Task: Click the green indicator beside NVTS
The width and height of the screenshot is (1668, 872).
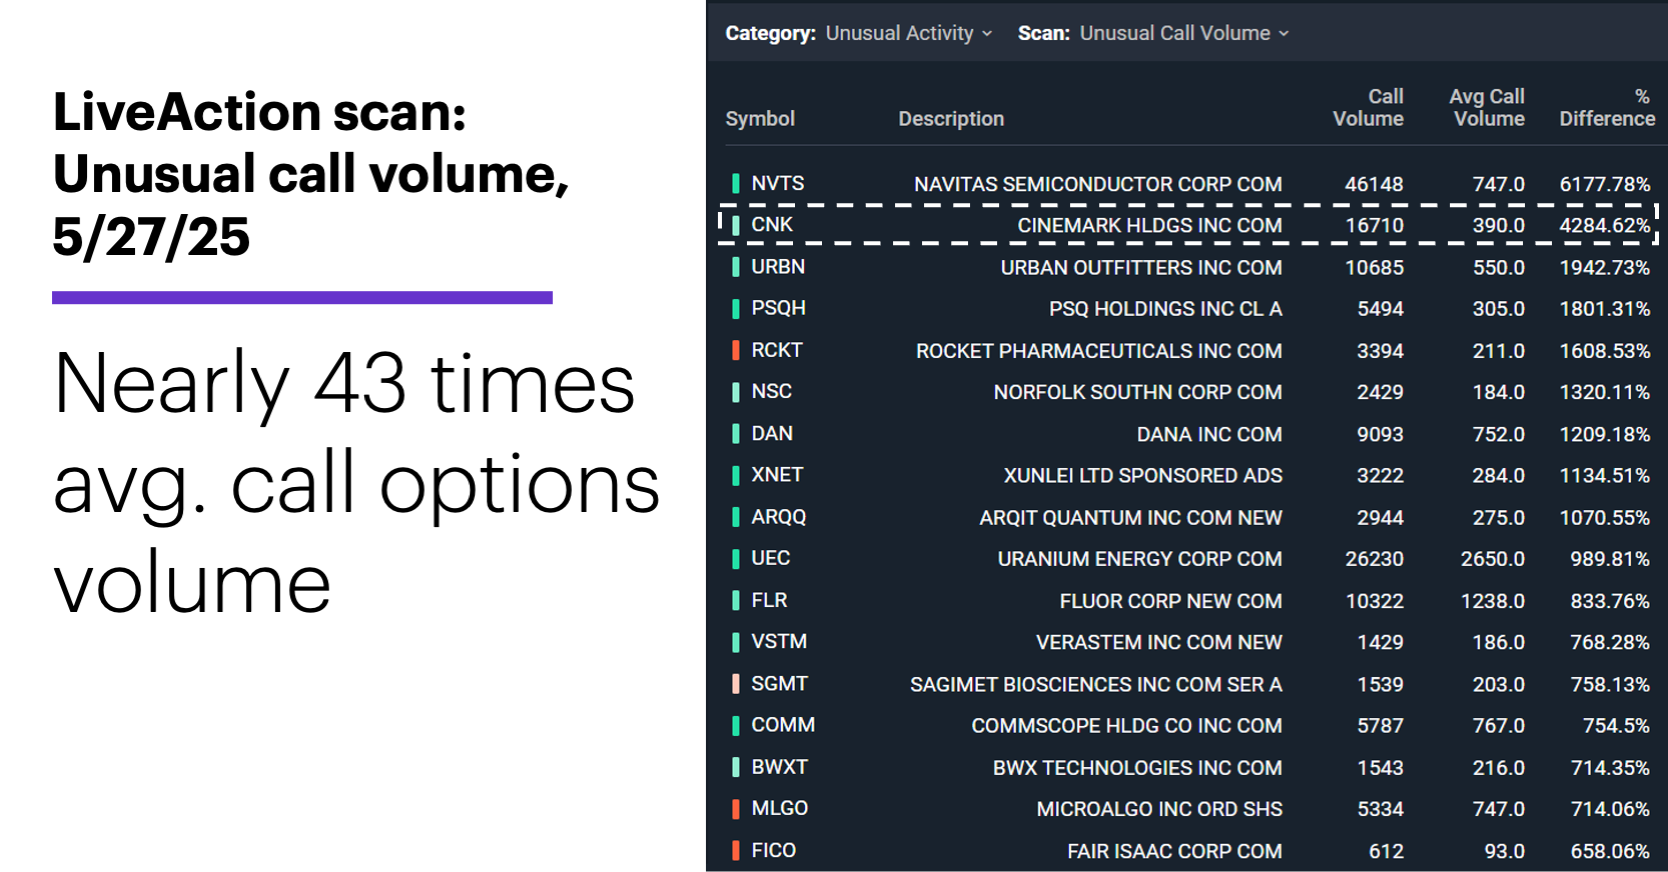Action: (738, 184)
